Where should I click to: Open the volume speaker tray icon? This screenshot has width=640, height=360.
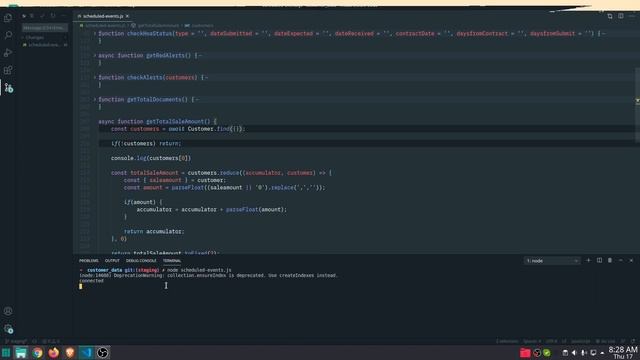(574, 353)
